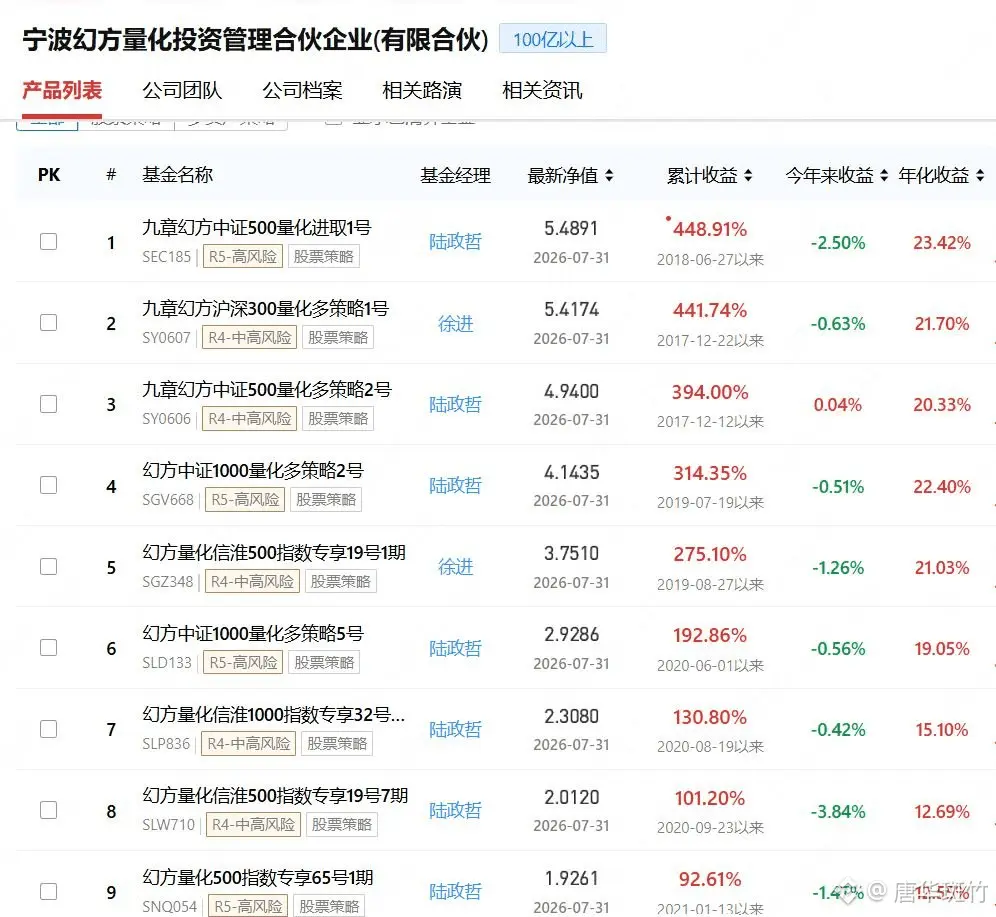Sort by 年化收益 column arrows
This screenshot has width=996, height=917.
tap(979, 175)
